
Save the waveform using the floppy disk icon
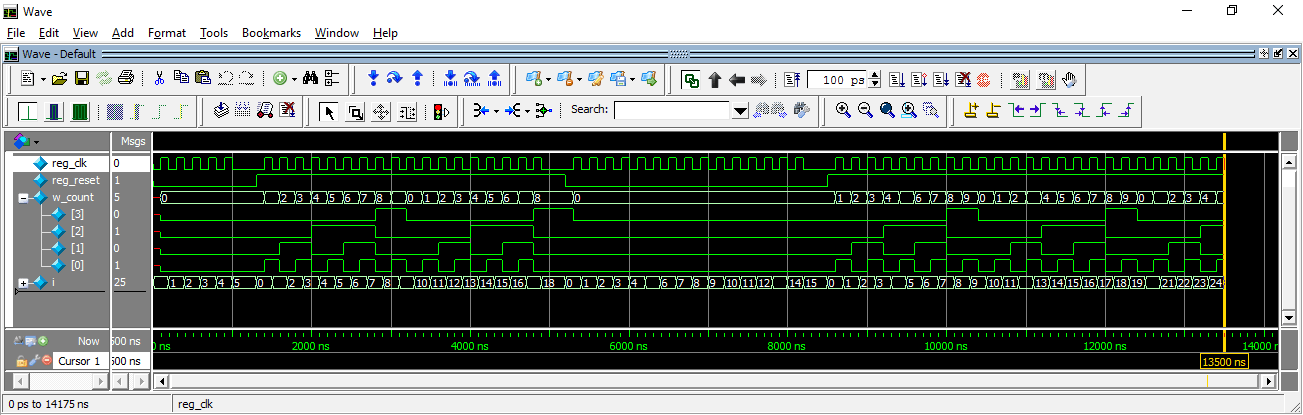82,78
